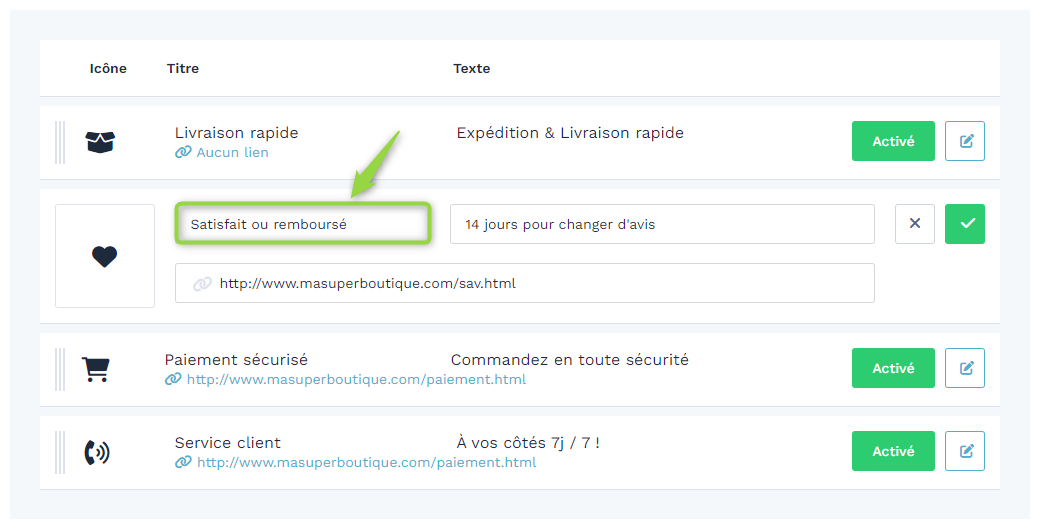Image resolution: width=1041 pixels, height=530 pixels.
Task: Edit the Service client row with pencil icon
Action: (x=965, y=451)
